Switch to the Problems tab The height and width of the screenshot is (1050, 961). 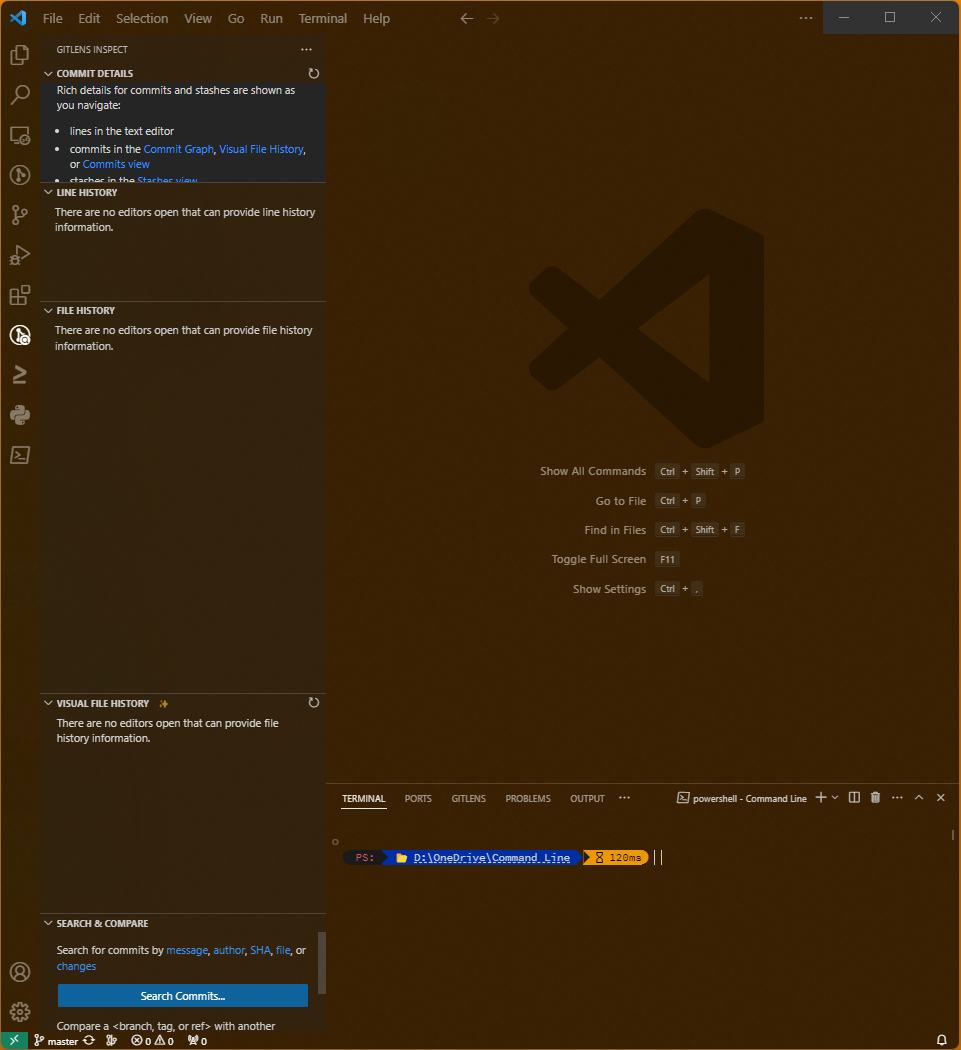tap(527, 798)
